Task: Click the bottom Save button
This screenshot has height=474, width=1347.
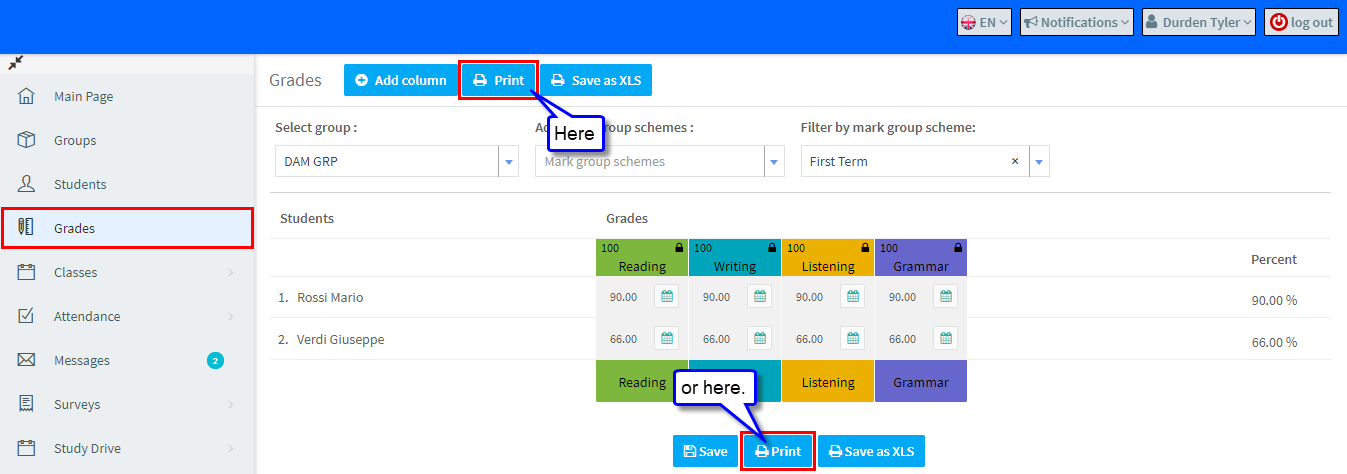Action: tap(705, 452)
